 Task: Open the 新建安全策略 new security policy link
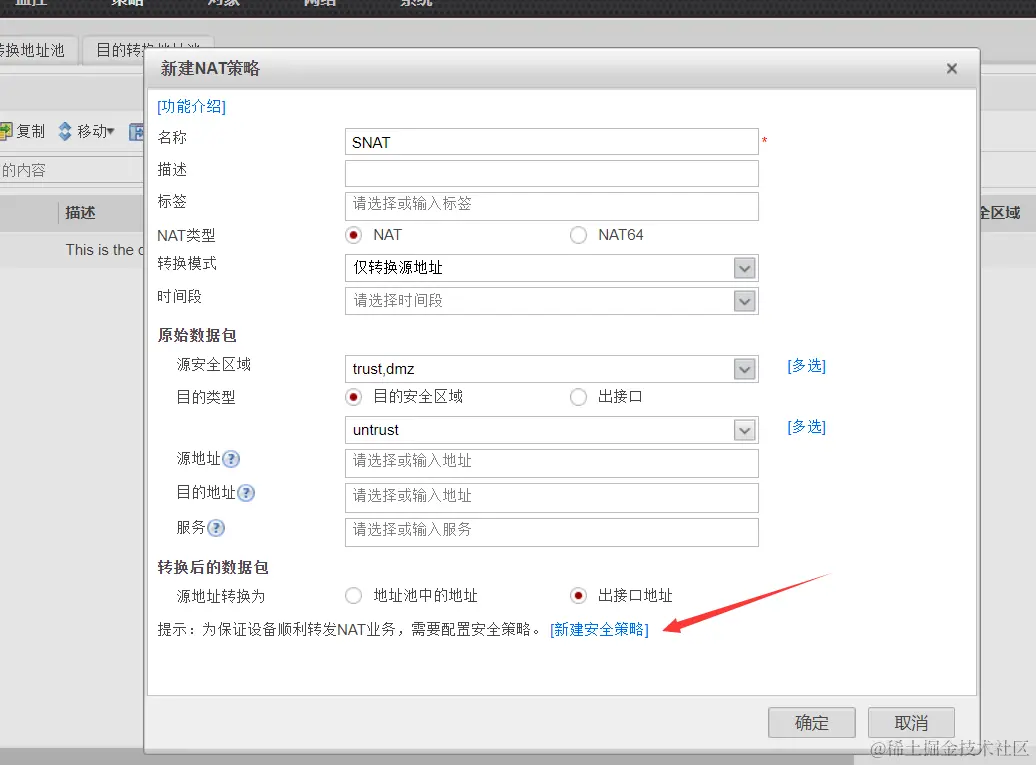pyautogui.click(x=599, y=630)
